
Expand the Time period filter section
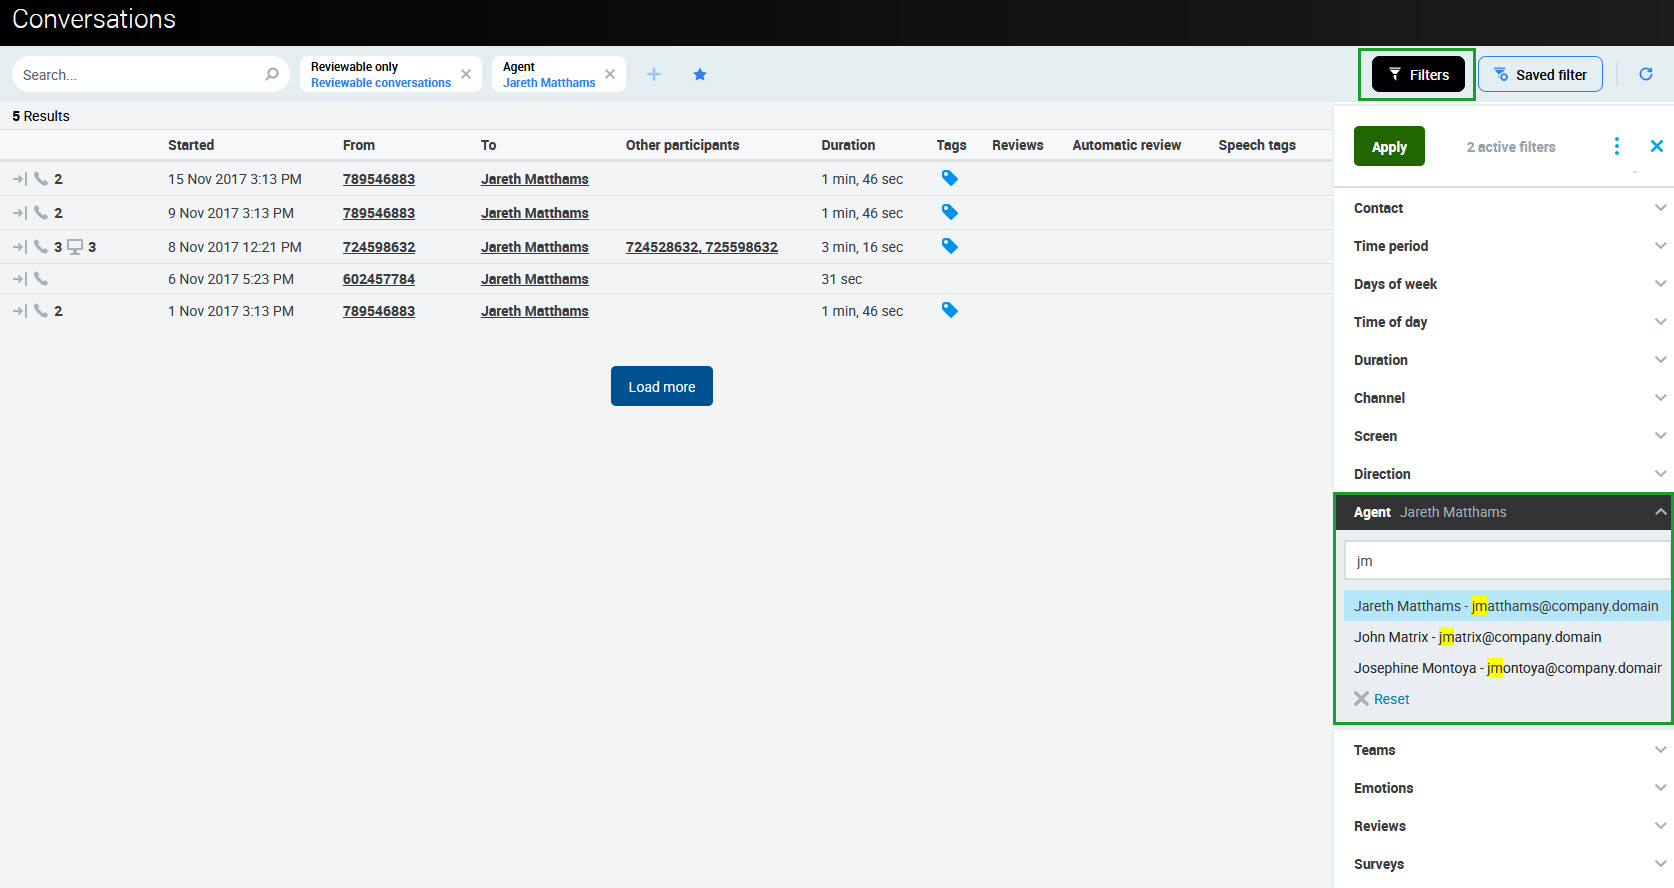coord(1503,246)
